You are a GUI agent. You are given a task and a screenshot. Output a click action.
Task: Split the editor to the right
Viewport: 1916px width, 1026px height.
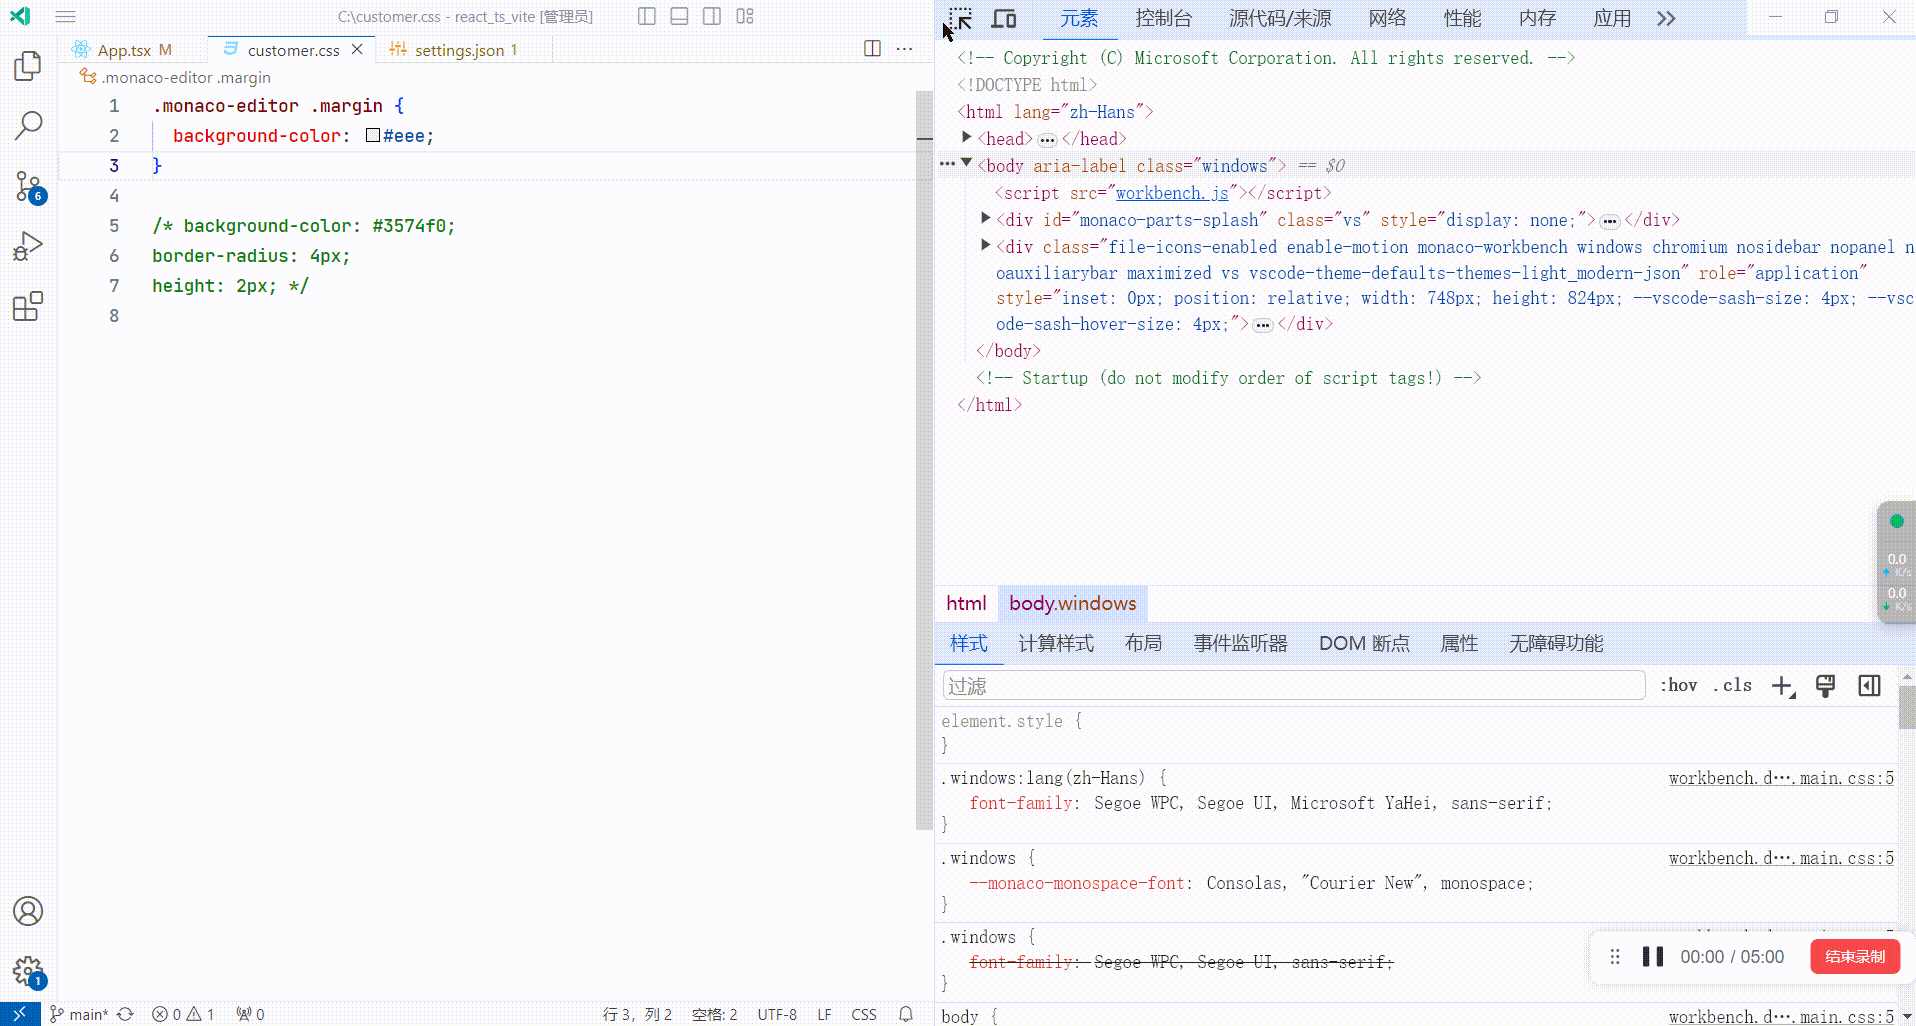(872, 49)
